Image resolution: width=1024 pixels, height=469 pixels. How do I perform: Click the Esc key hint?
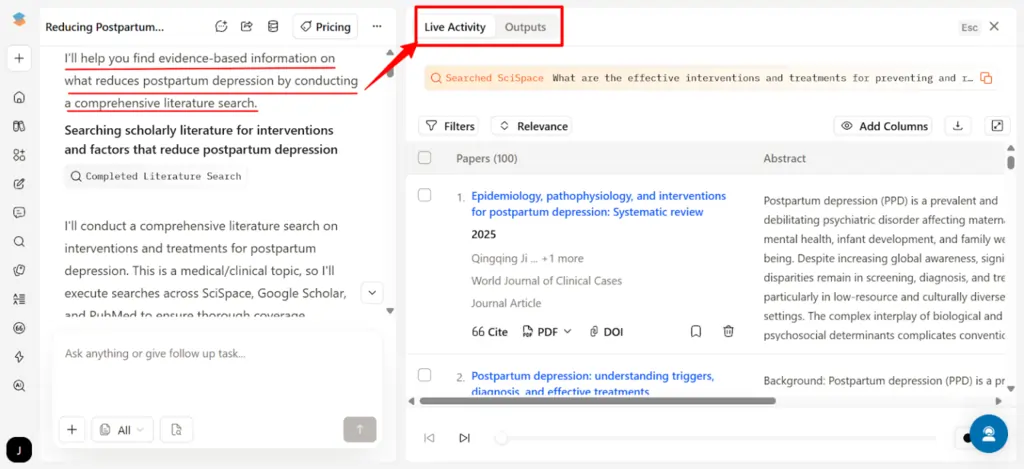[x=970, y=27]
